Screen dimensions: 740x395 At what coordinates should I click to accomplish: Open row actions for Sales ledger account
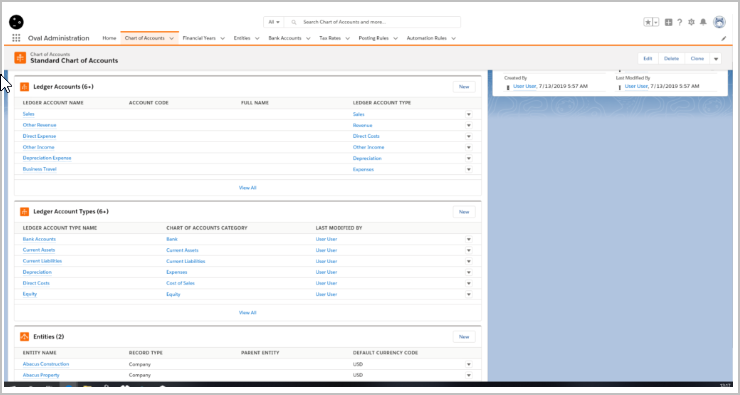469,114
